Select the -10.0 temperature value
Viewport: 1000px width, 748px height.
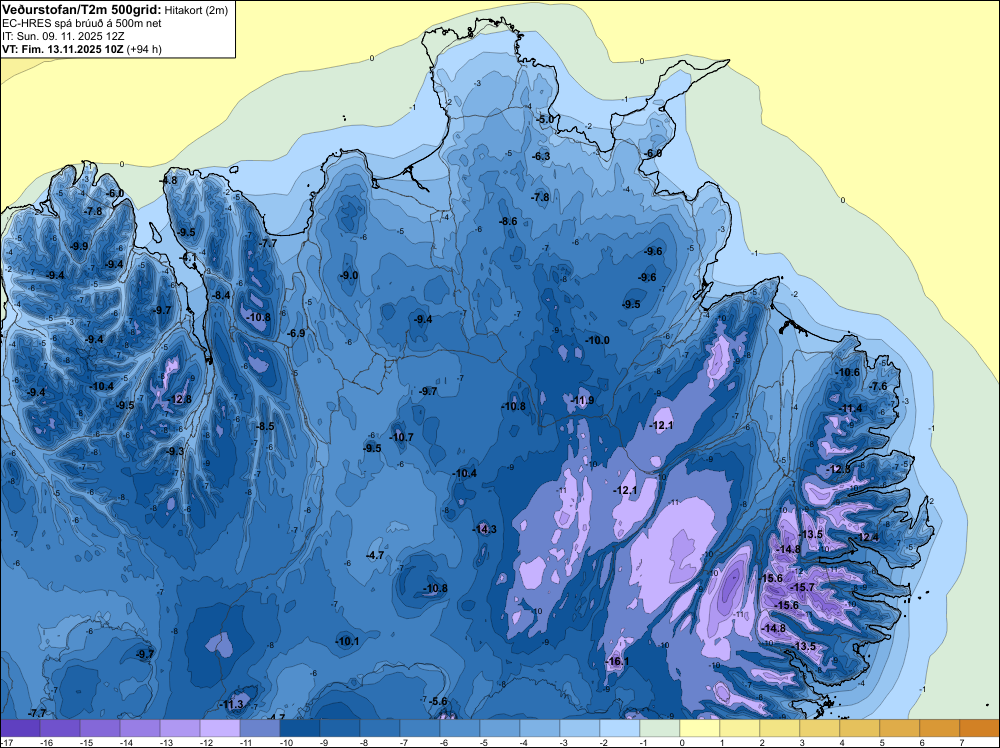[x=598, y=341]
